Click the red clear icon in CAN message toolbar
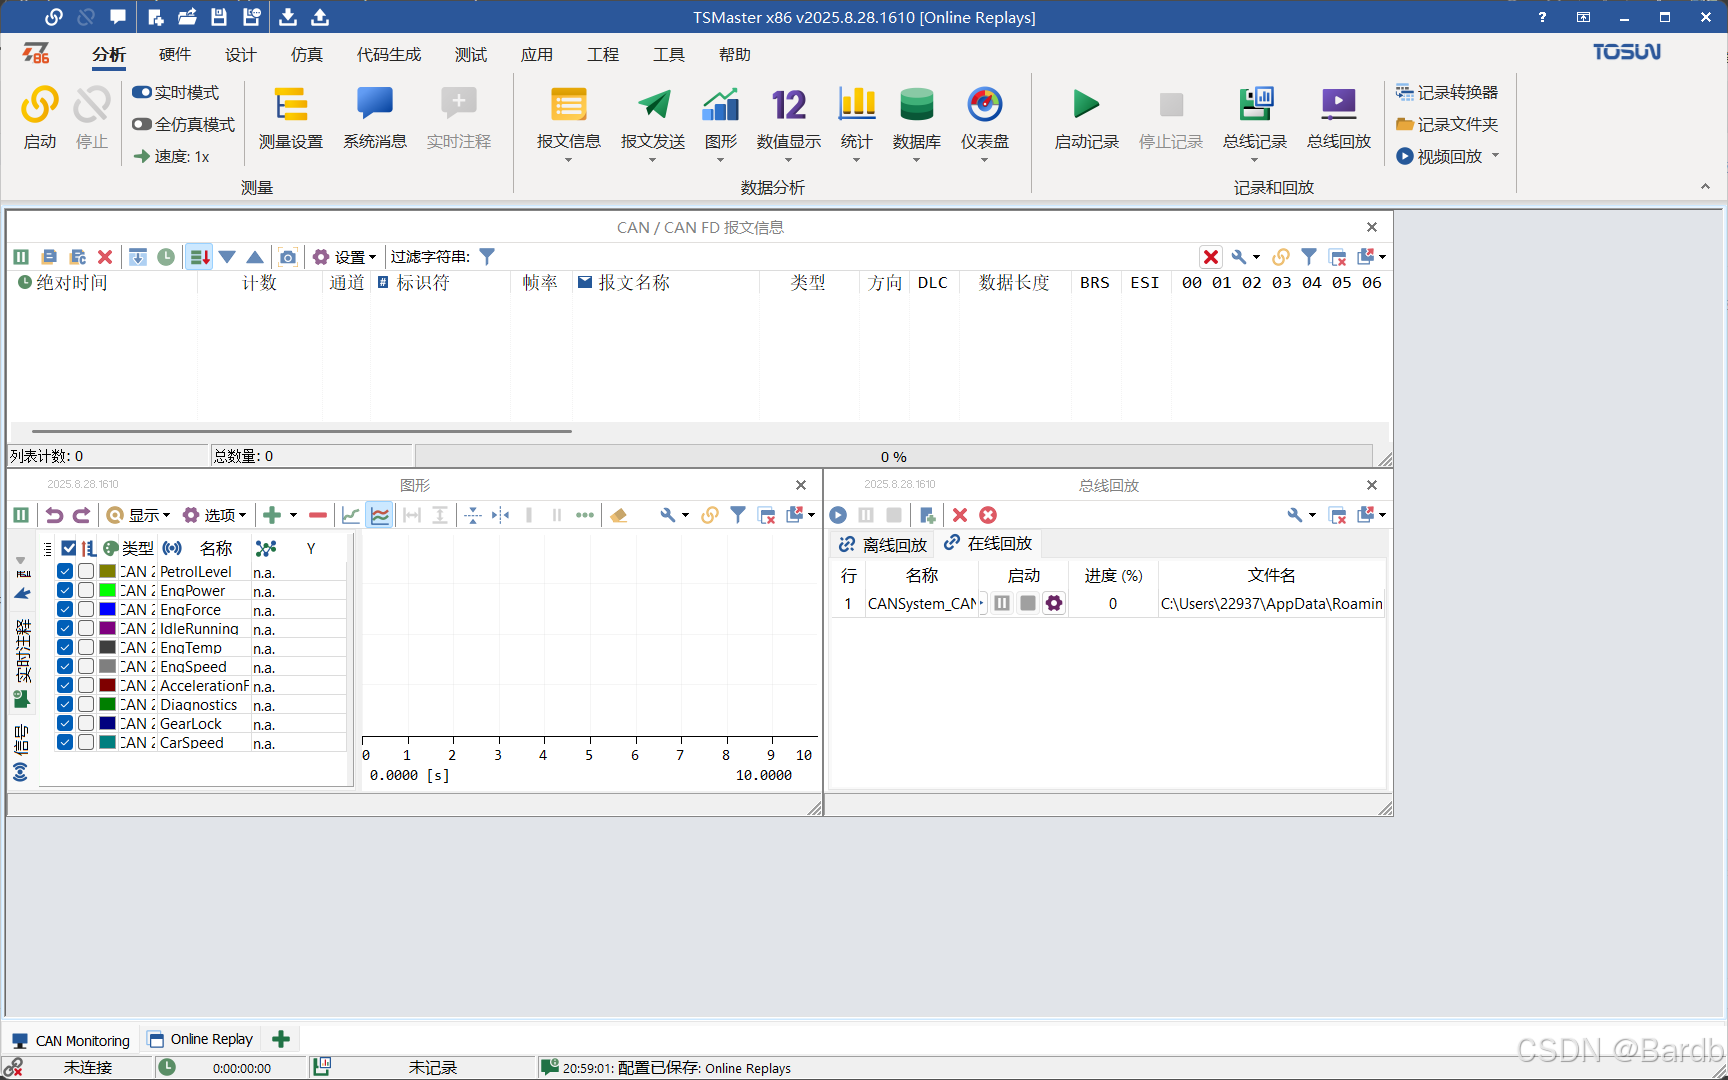Image resolution: width=1728 pixels, height=1080 pixels. pyautogui.click(x=105, y=257)
